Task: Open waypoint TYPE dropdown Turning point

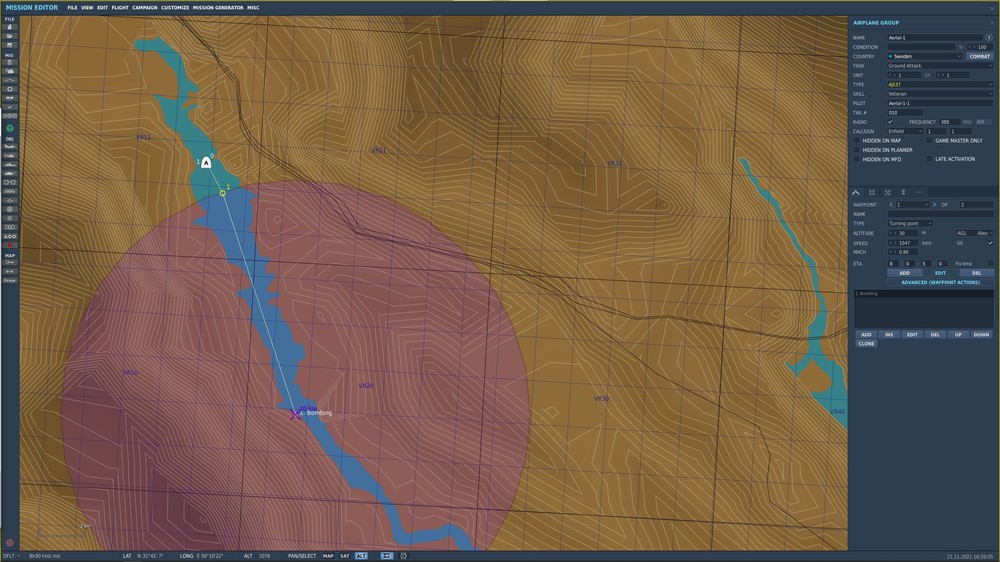Action: coord(910,223)
